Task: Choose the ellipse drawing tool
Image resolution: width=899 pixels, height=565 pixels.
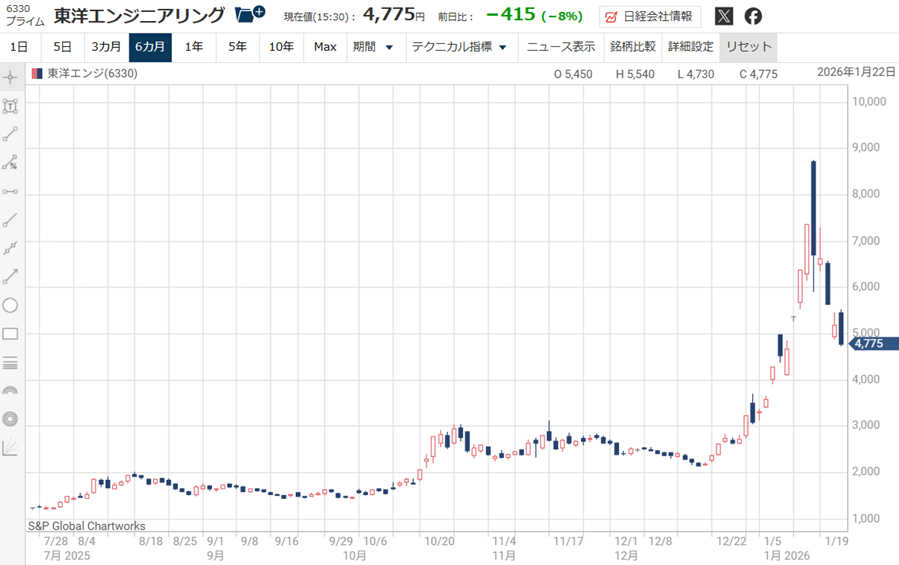Action: [10, 305]
